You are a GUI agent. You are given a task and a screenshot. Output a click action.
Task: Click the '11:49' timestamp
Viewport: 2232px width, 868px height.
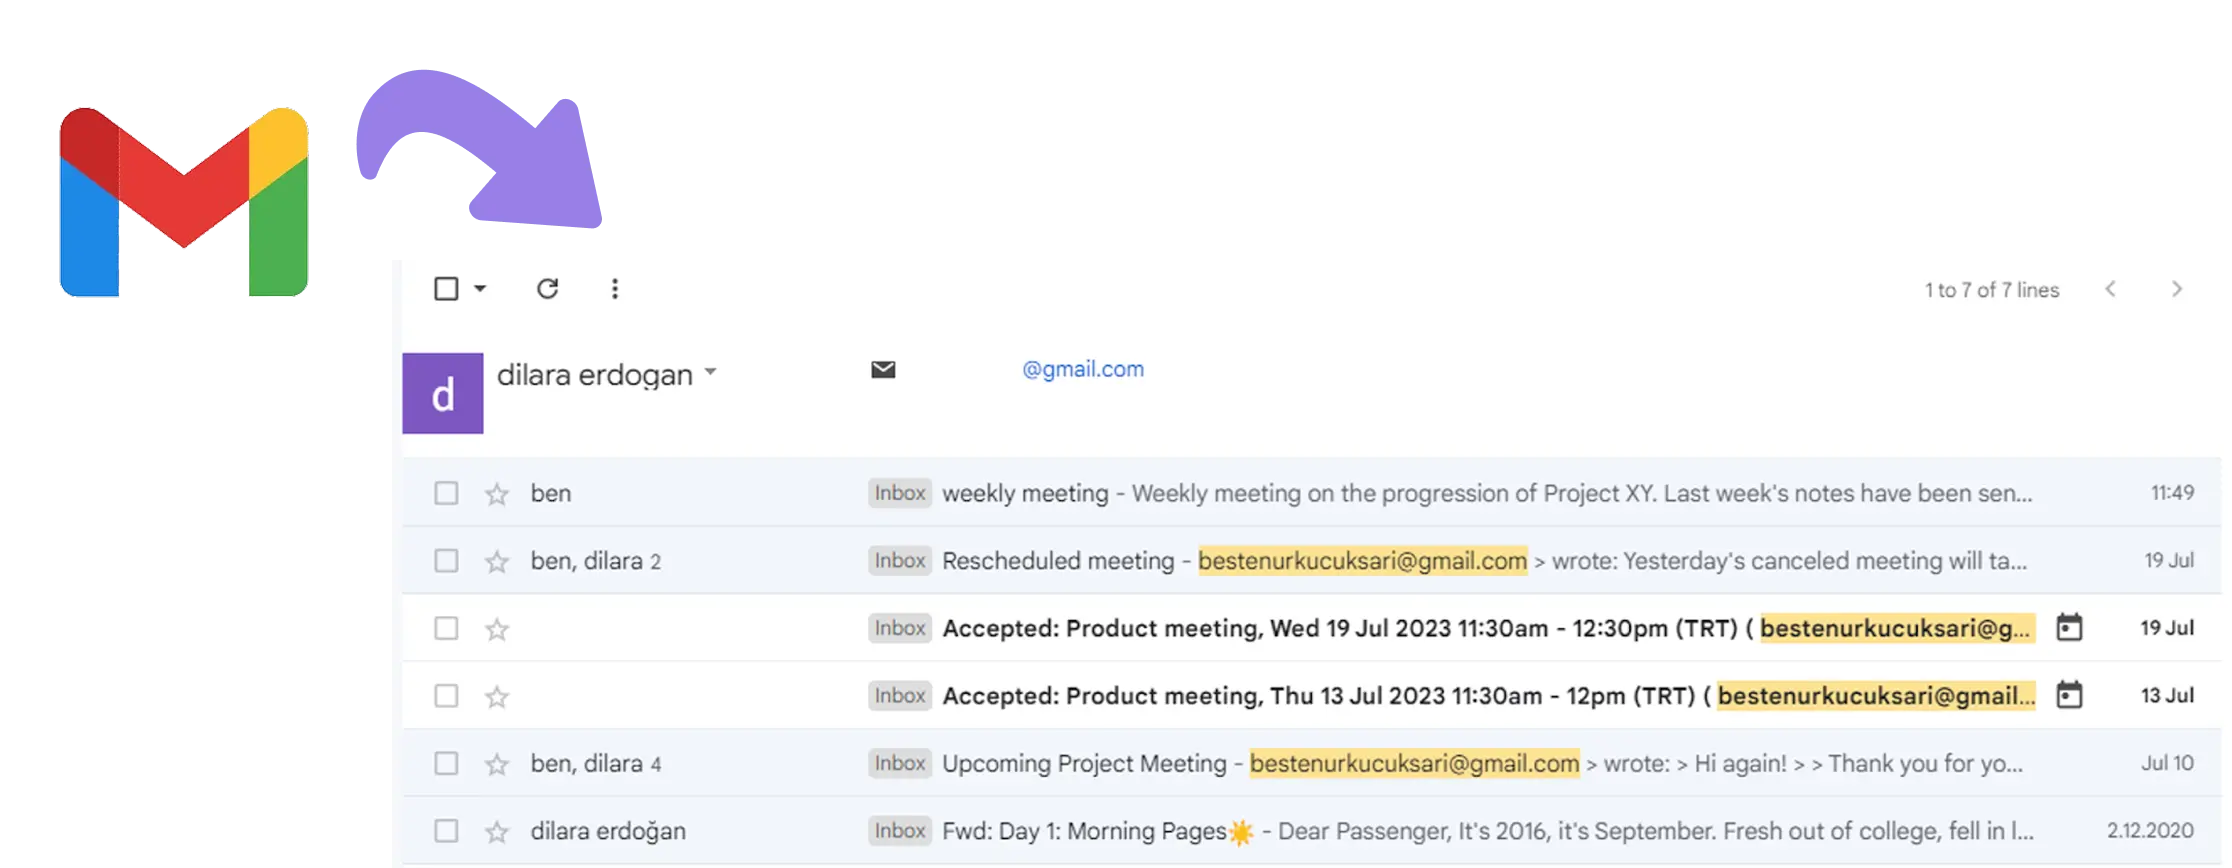click(2172, 493)
